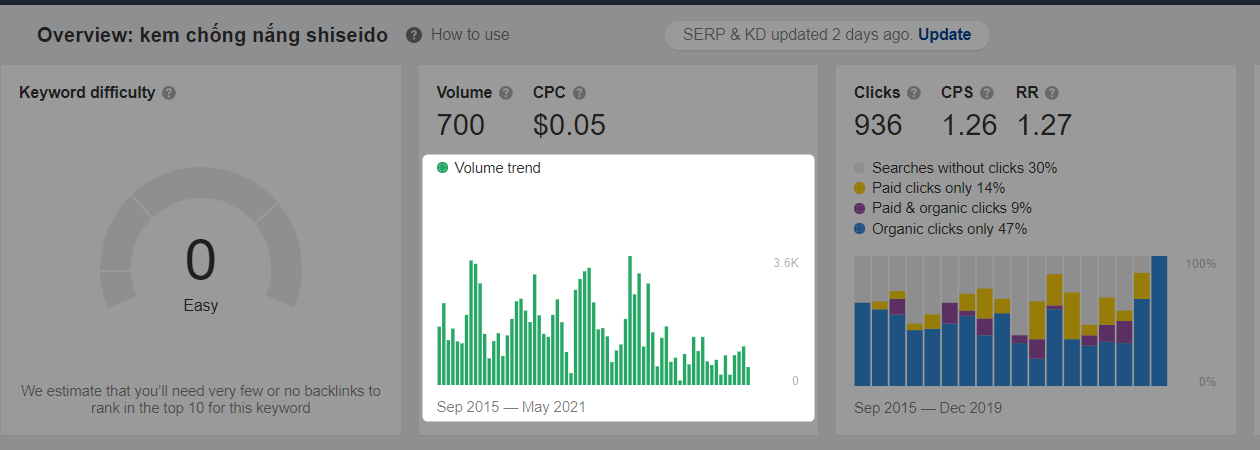Click Update to refresh SERP & KD
1260x450 pixels.
[944, 34]
